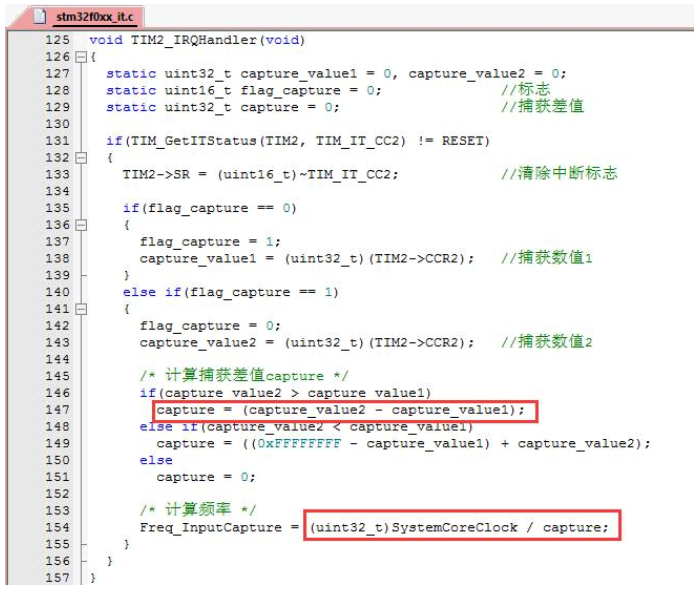
Task: Click on 'TIM2_IRQHandler' function name
Action: tap(194, 40)
